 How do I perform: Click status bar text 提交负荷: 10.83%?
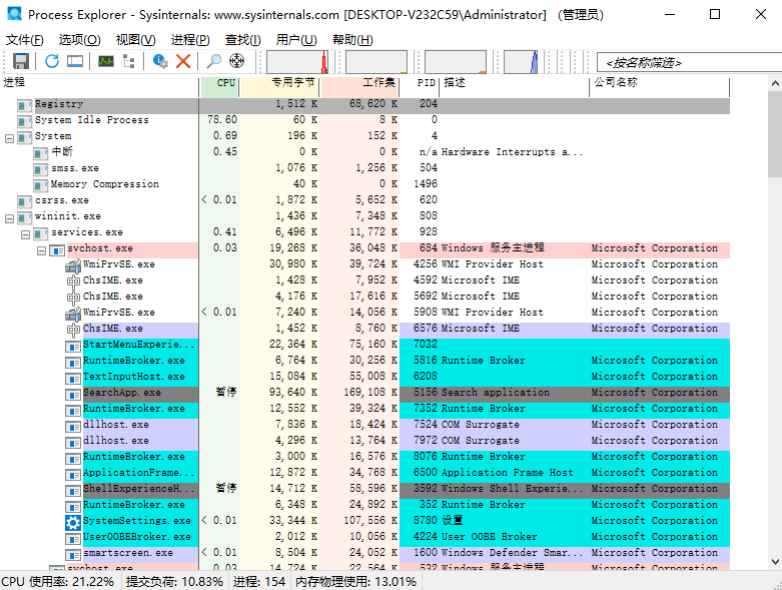[x=175, y=582]
